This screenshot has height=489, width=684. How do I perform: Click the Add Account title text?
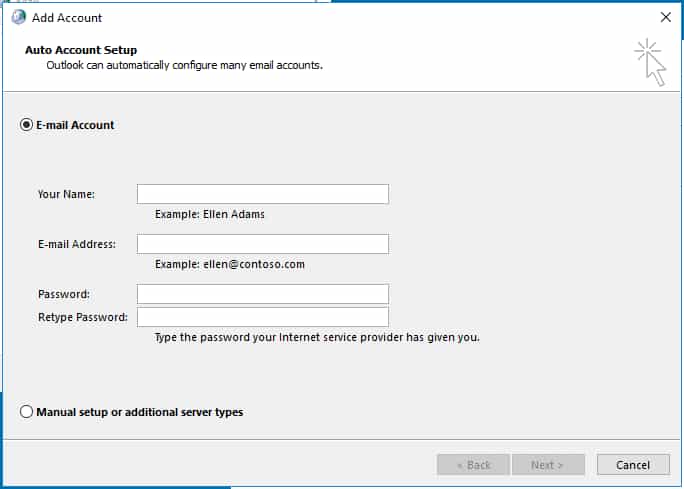click(67, 17)
